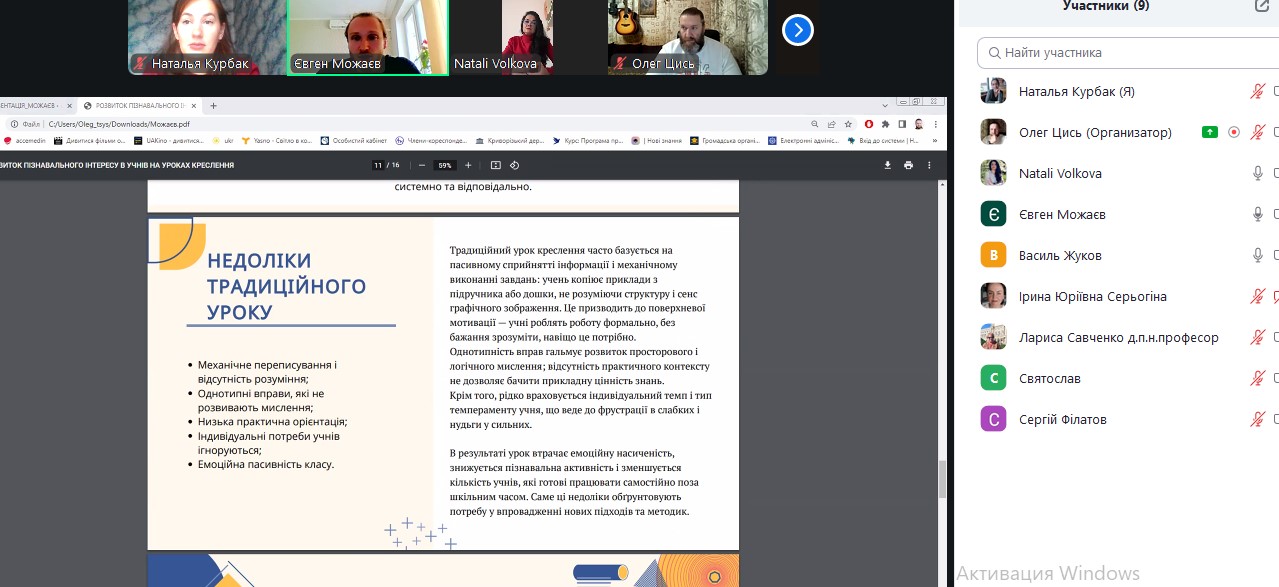Bookmark this page with the star icon
This screenshot has width=1279, height=587.
(x=848, y=124)
